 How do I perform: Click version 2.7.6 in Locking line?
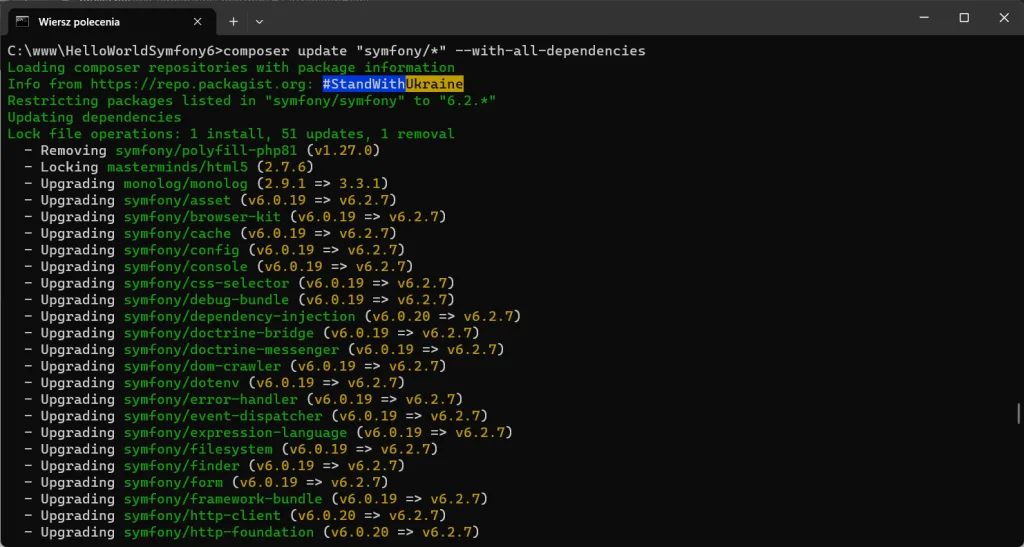click(285, 167)
